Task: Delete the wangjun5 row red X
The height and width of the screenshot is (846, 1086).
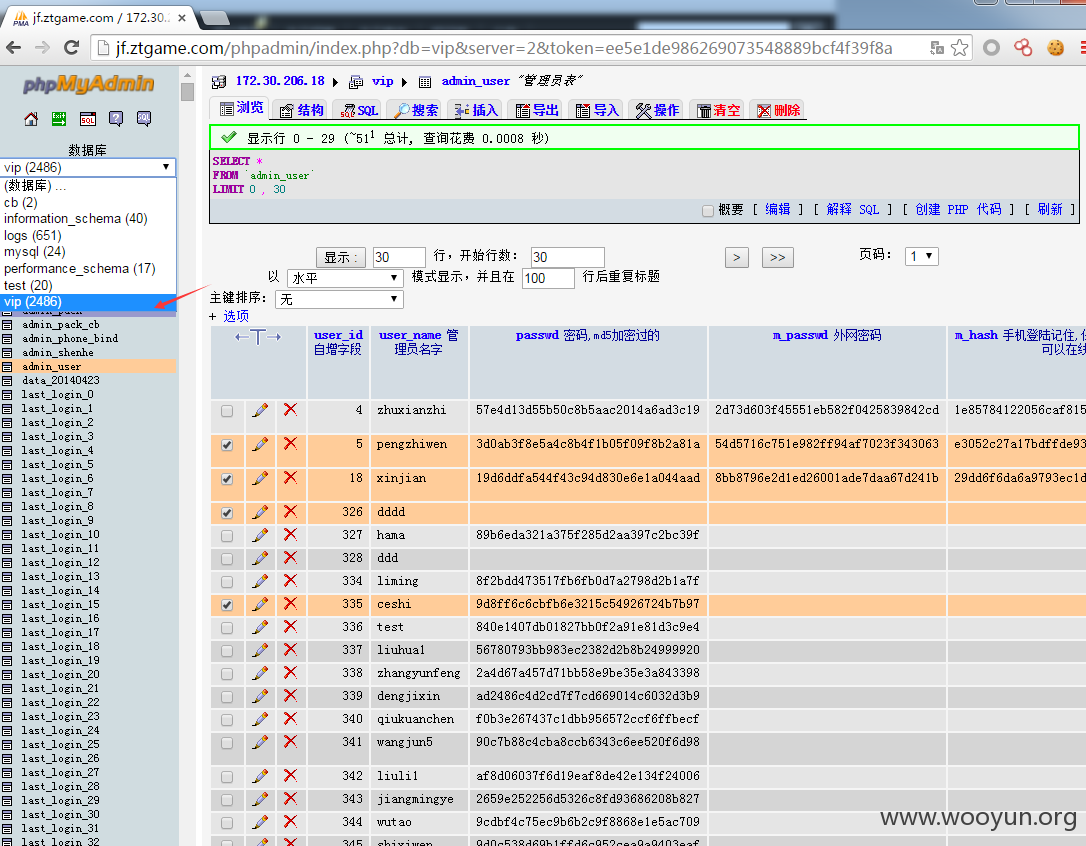Action: point(290,741)
